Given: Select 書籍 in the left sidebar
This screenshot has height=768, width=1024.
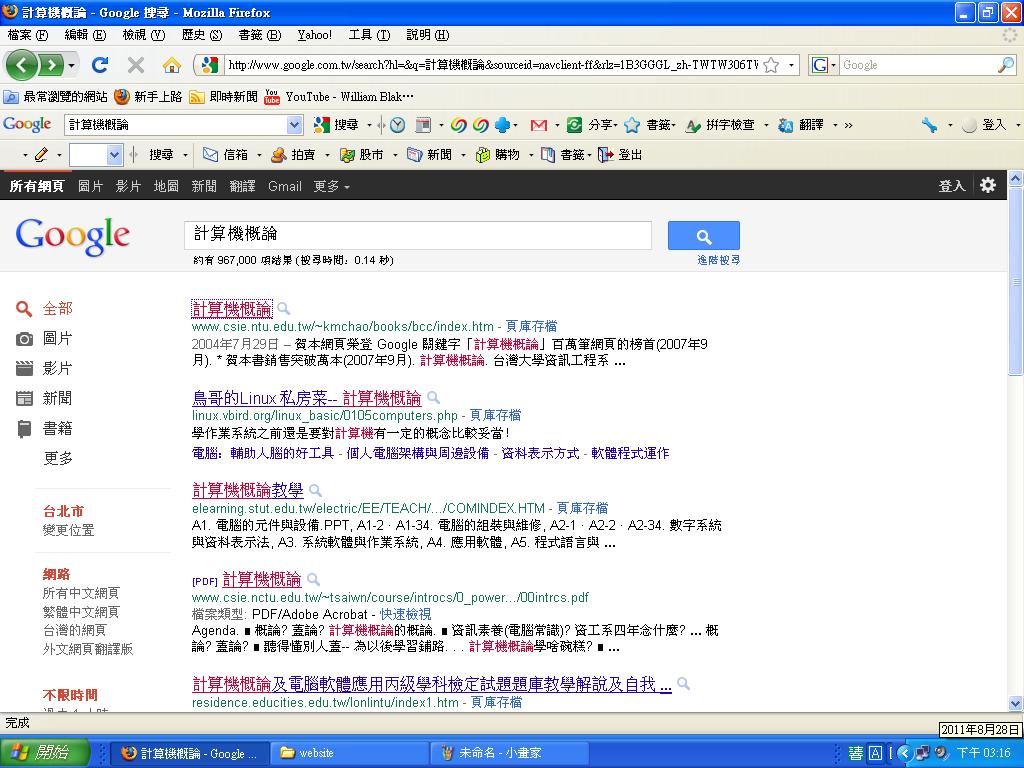Looking at the screenshot, I should pos(57,428).
